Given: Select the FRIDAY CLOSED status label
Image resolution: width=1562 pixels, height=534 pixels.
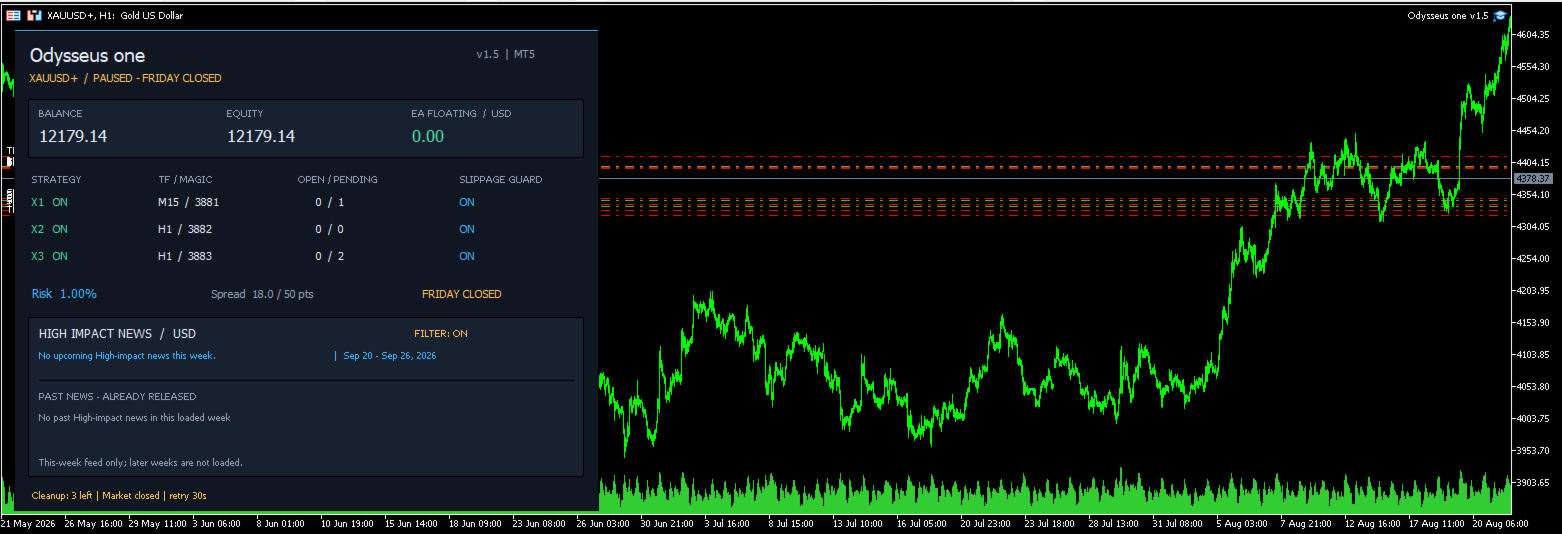Looking at the screenshot, I should click(462, 294).
